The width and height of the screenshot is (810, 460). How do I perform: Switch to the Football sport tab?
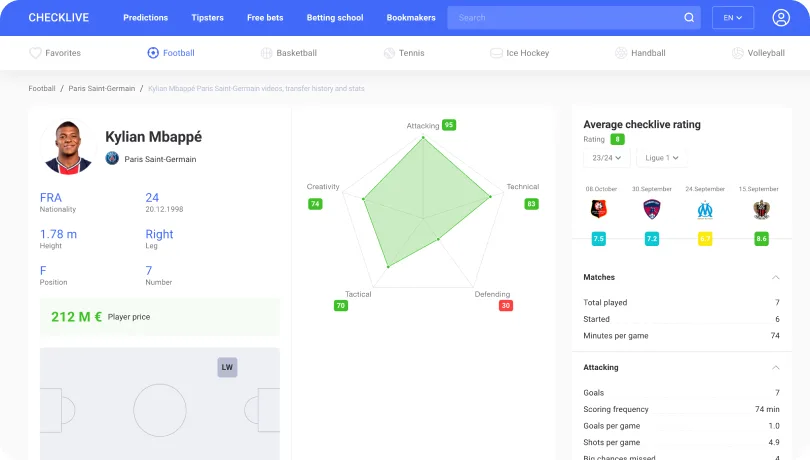(171, 53)
